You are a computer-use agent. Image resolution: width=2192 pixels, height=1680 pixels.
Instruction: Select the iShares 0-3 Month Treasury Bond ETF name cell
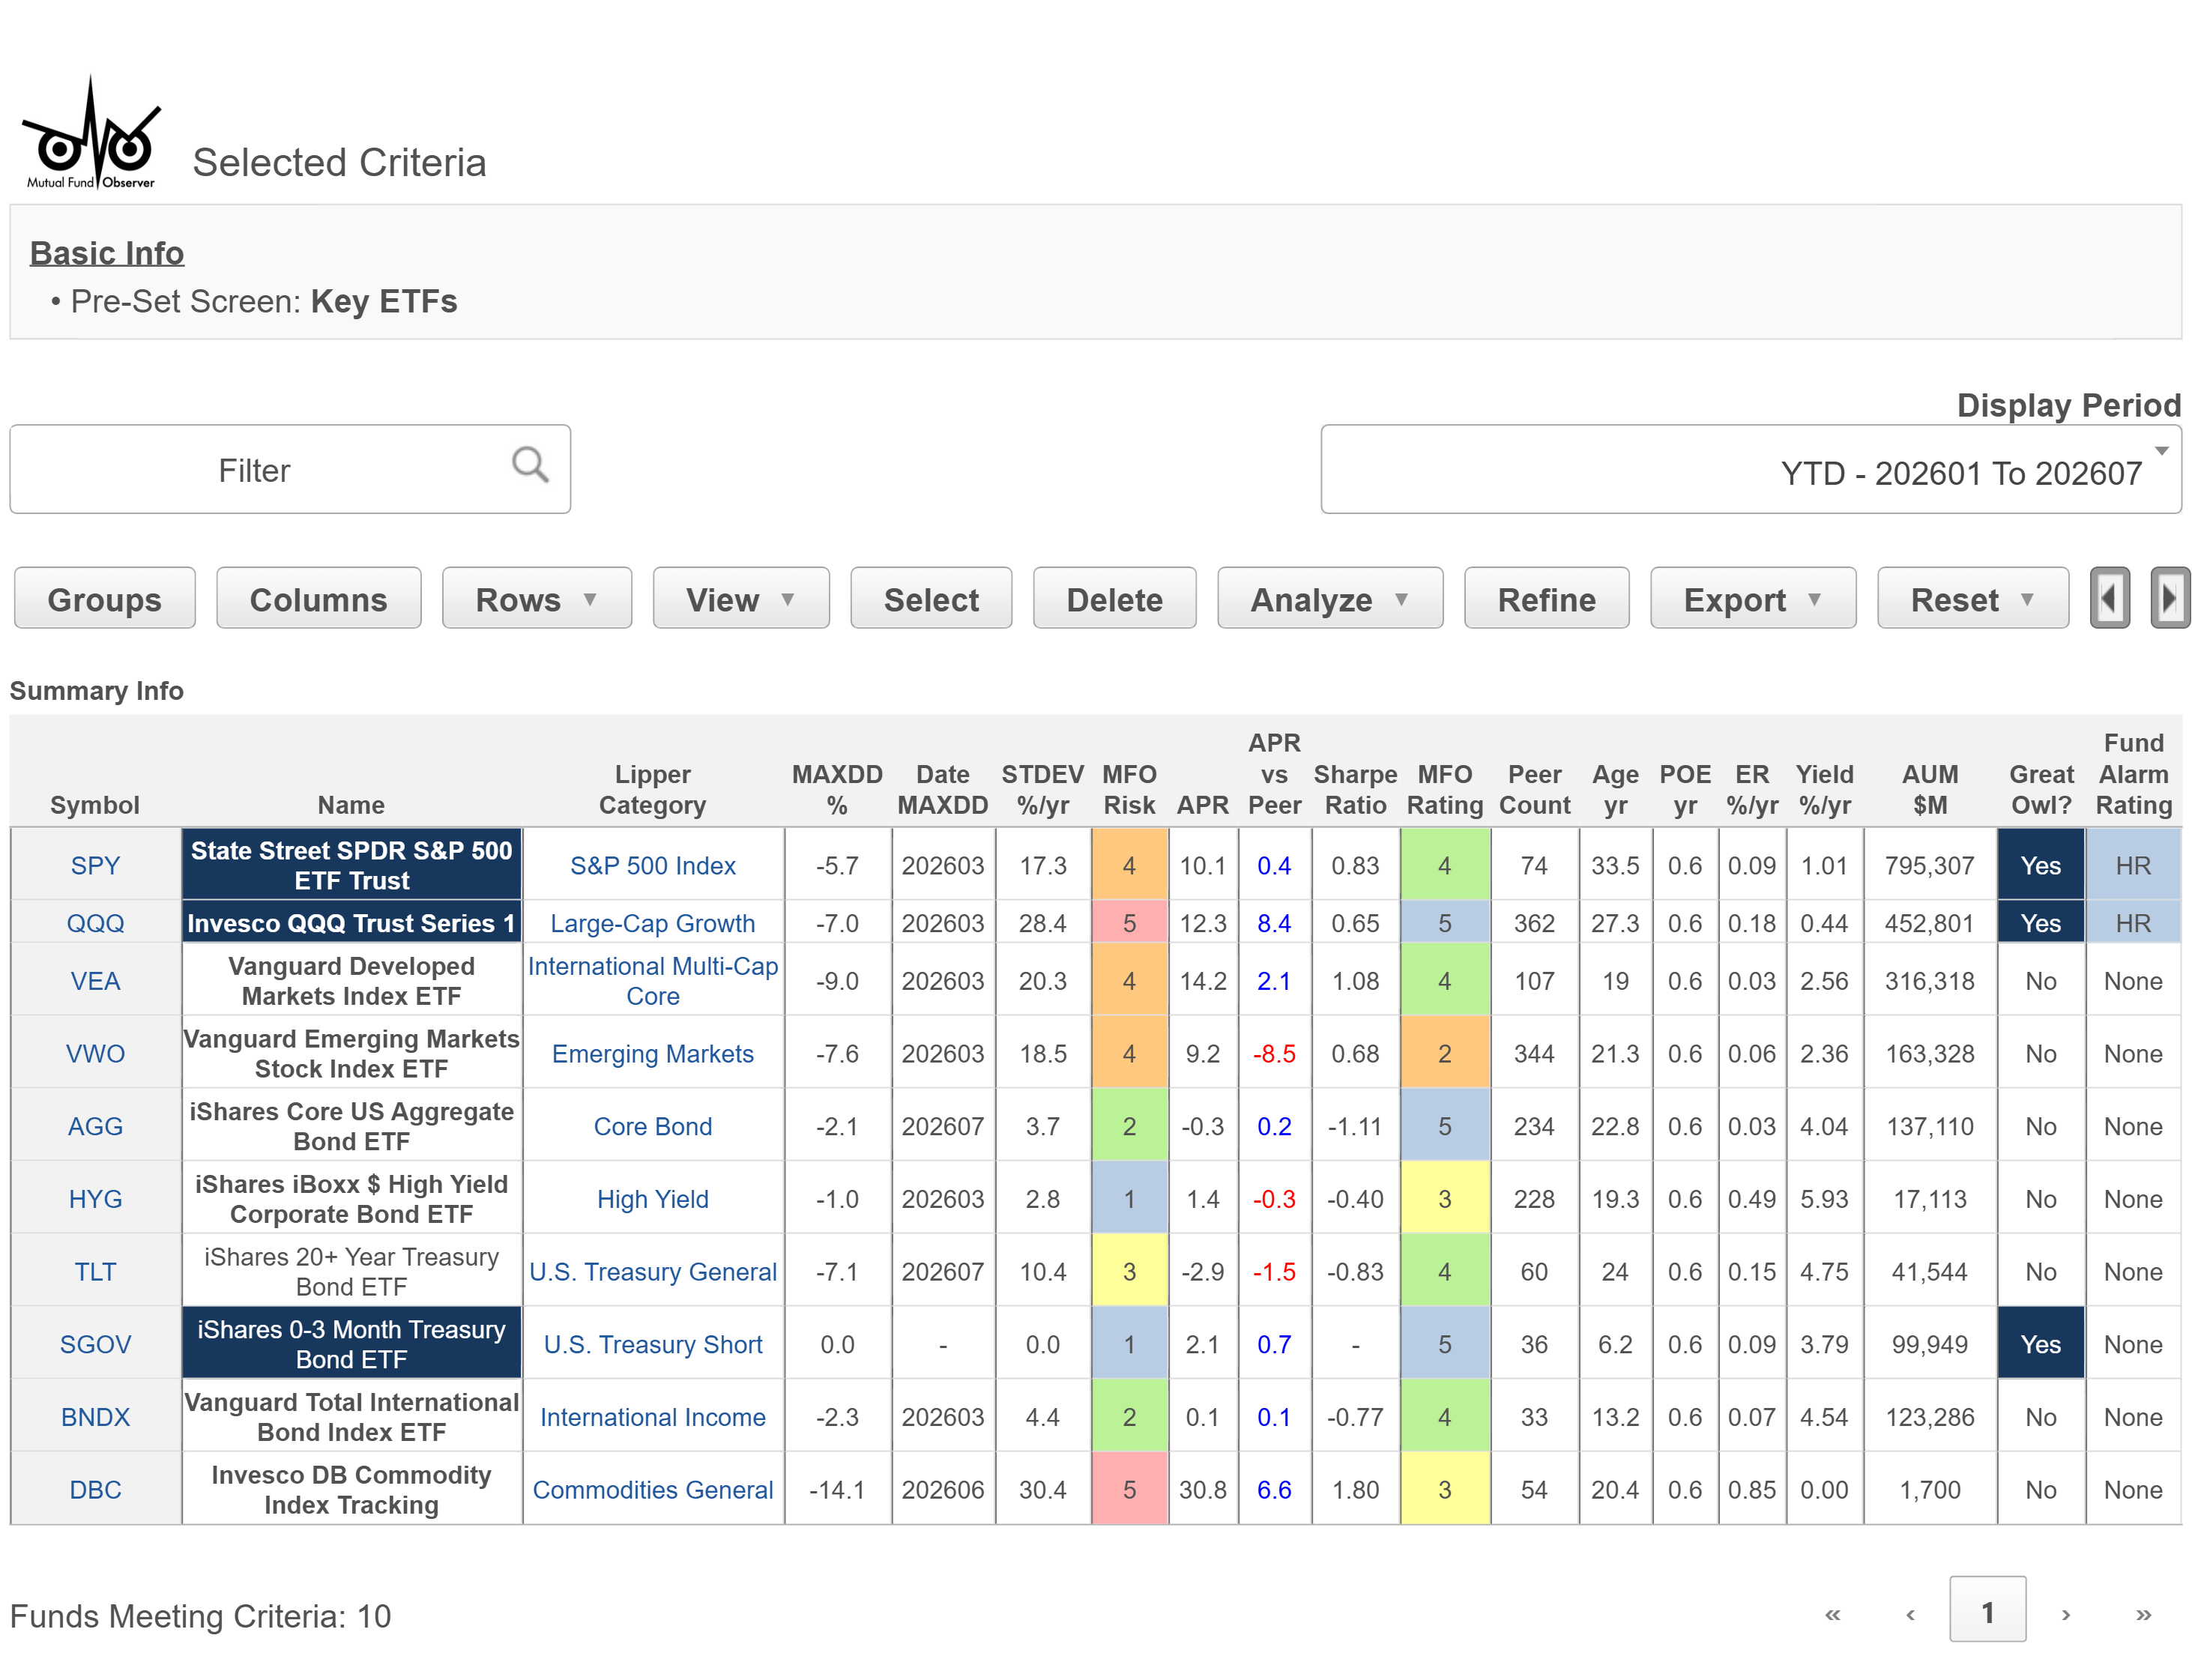[351, 1344]
